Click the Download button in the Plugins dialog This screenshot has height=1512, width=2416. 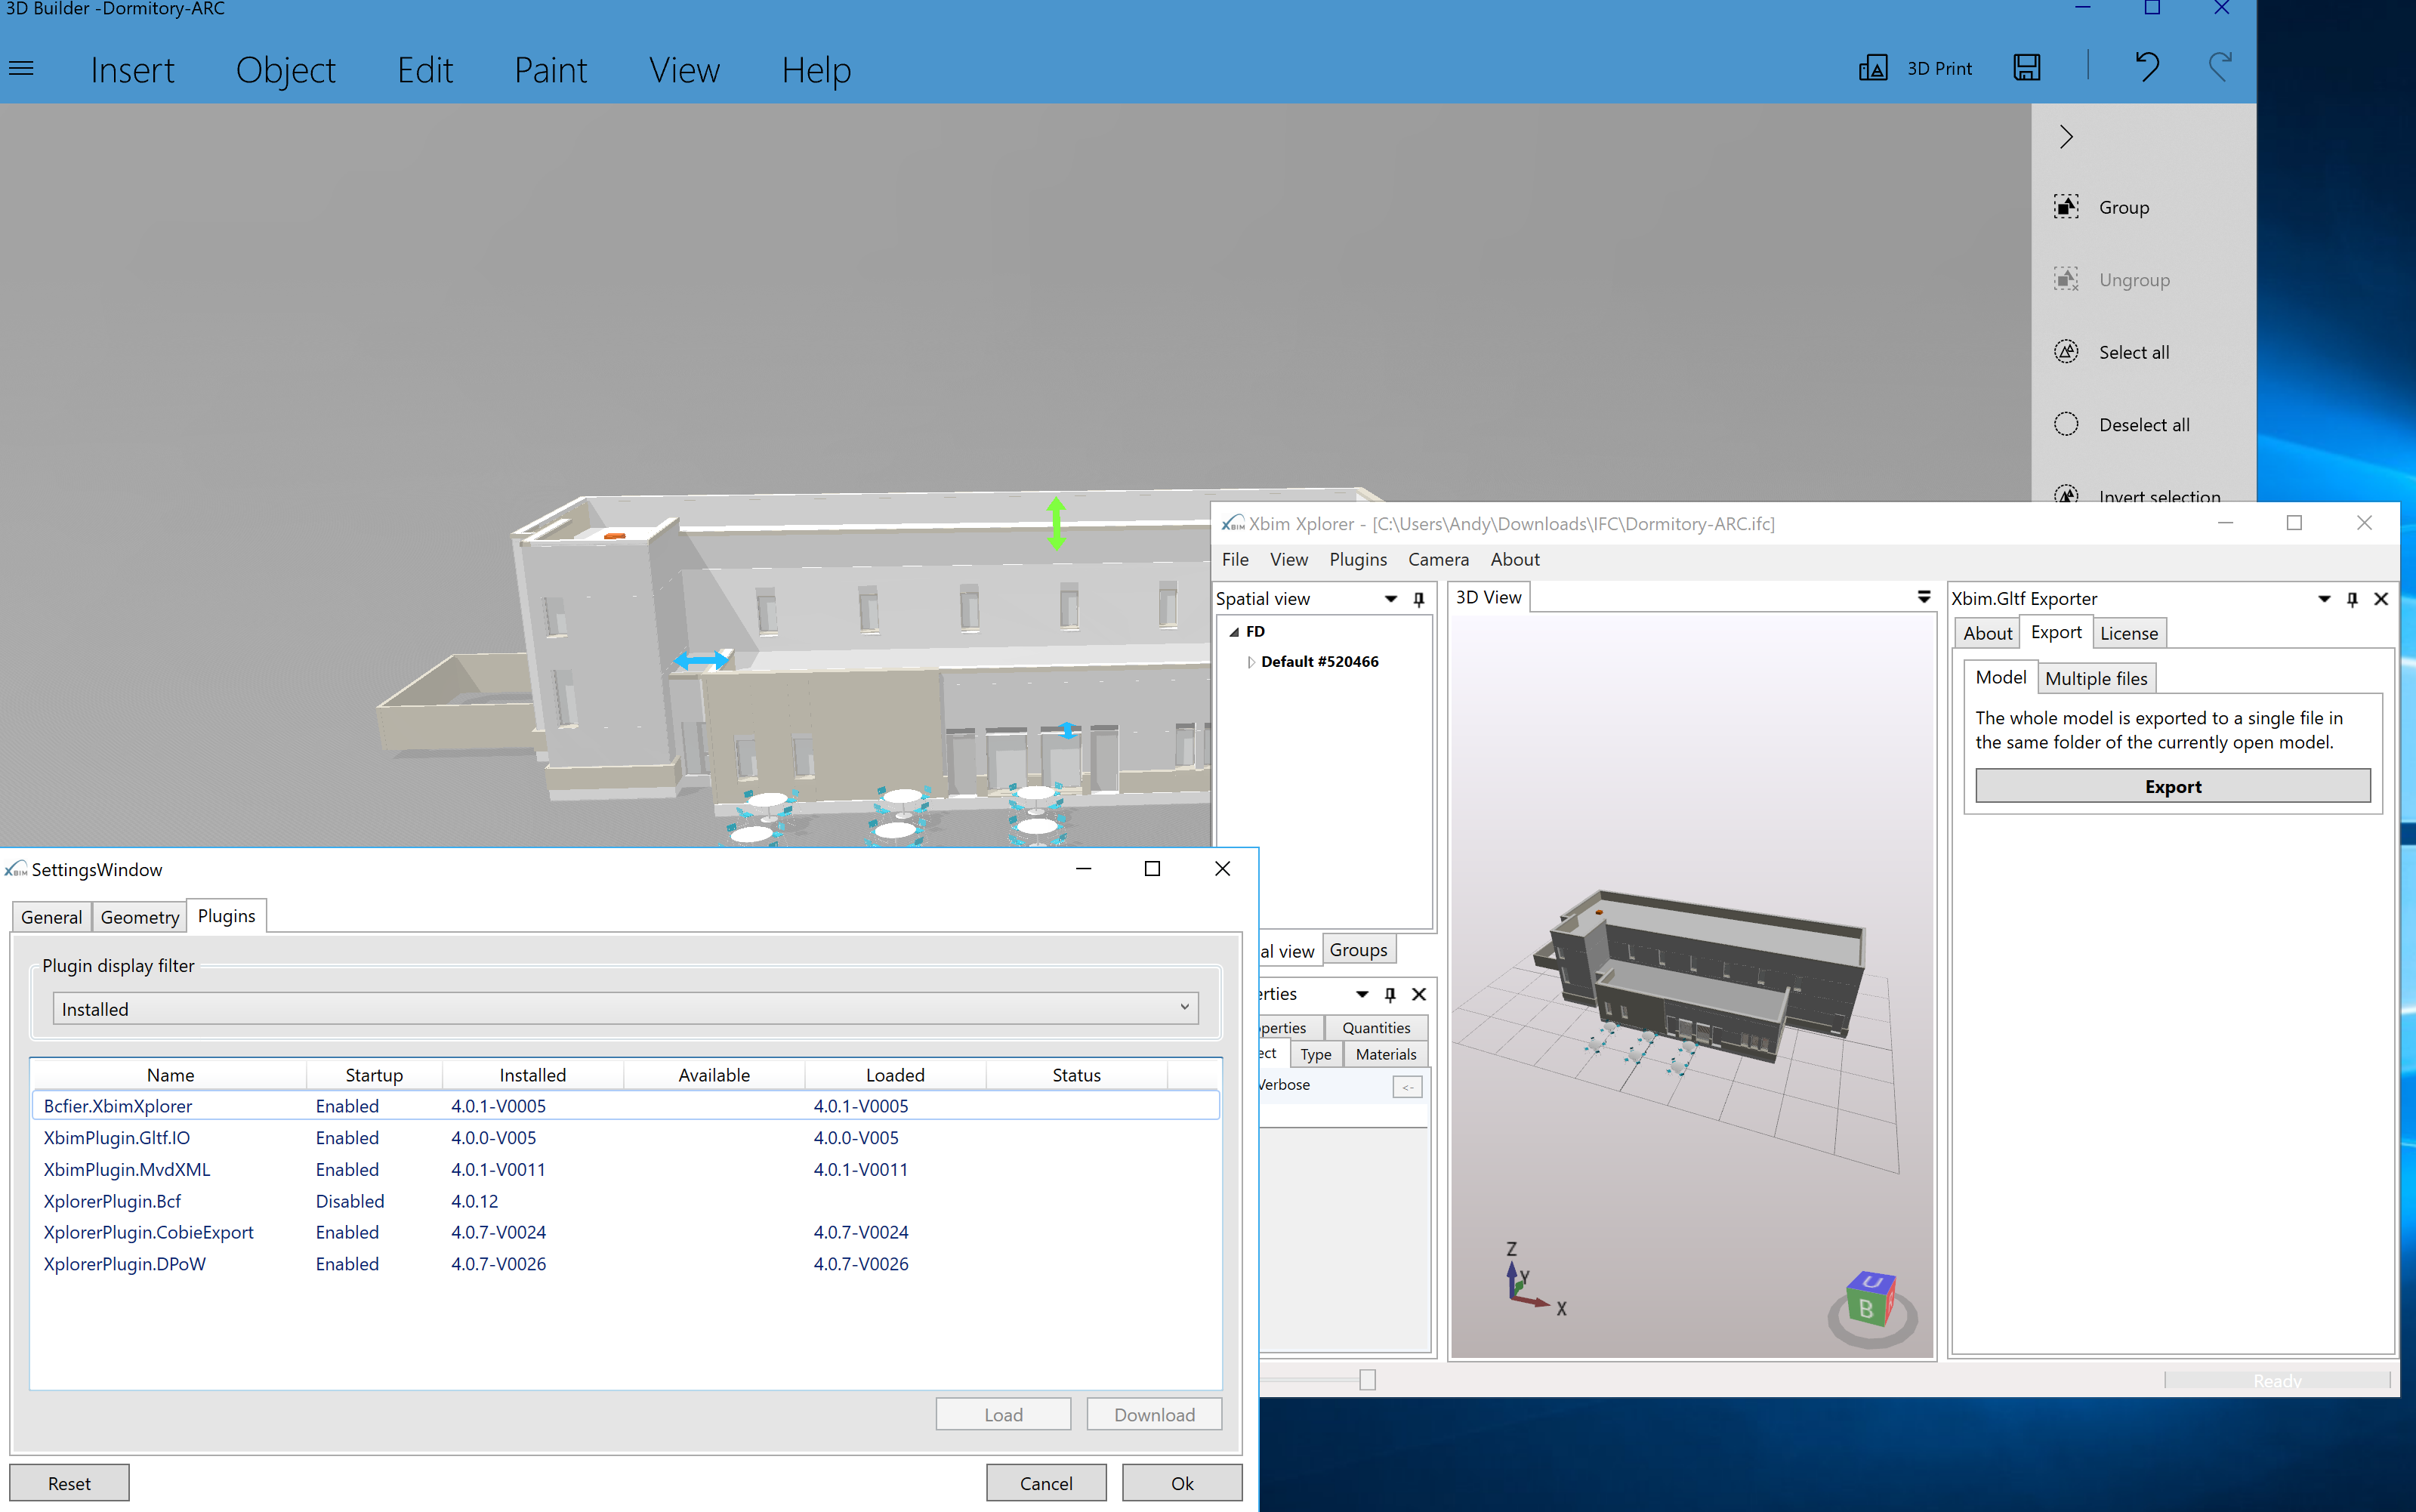click(x=1154, y=1413)
